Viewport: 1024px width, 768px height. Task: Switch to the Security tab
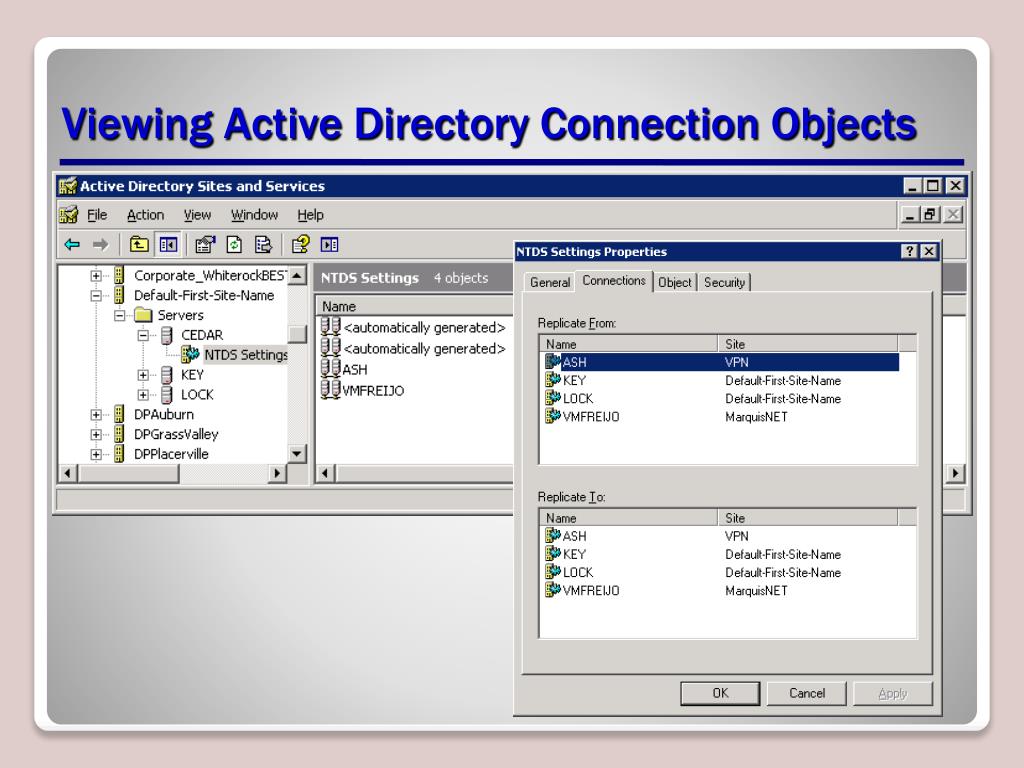coord(724,282)
